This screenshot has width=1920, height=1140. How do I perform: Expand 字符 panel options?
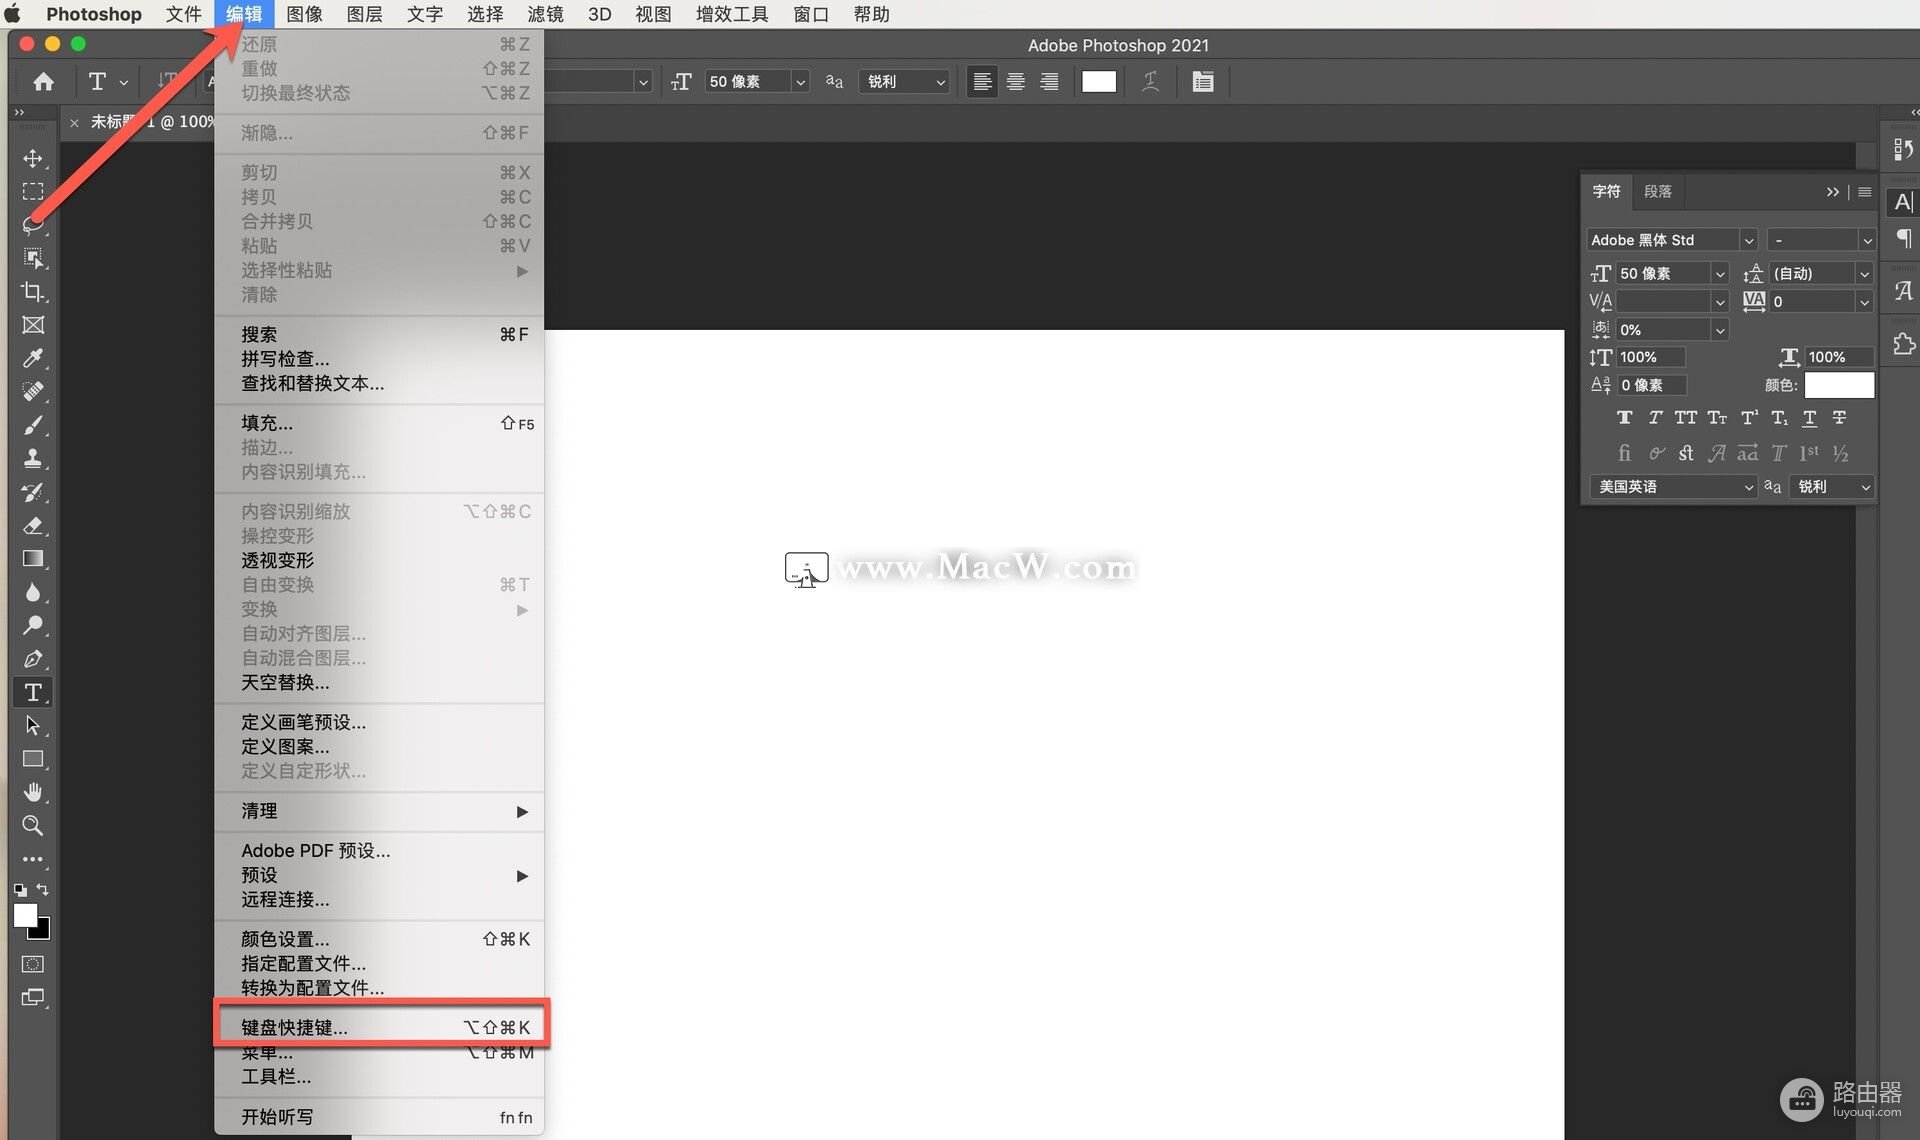coord(1866,191)
